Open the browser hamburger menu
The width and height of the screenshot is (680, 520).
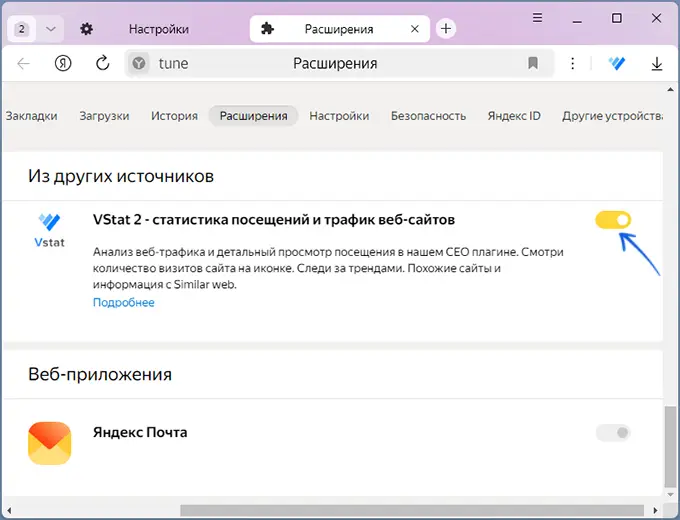pyautogui.click(x=537, y=17)
